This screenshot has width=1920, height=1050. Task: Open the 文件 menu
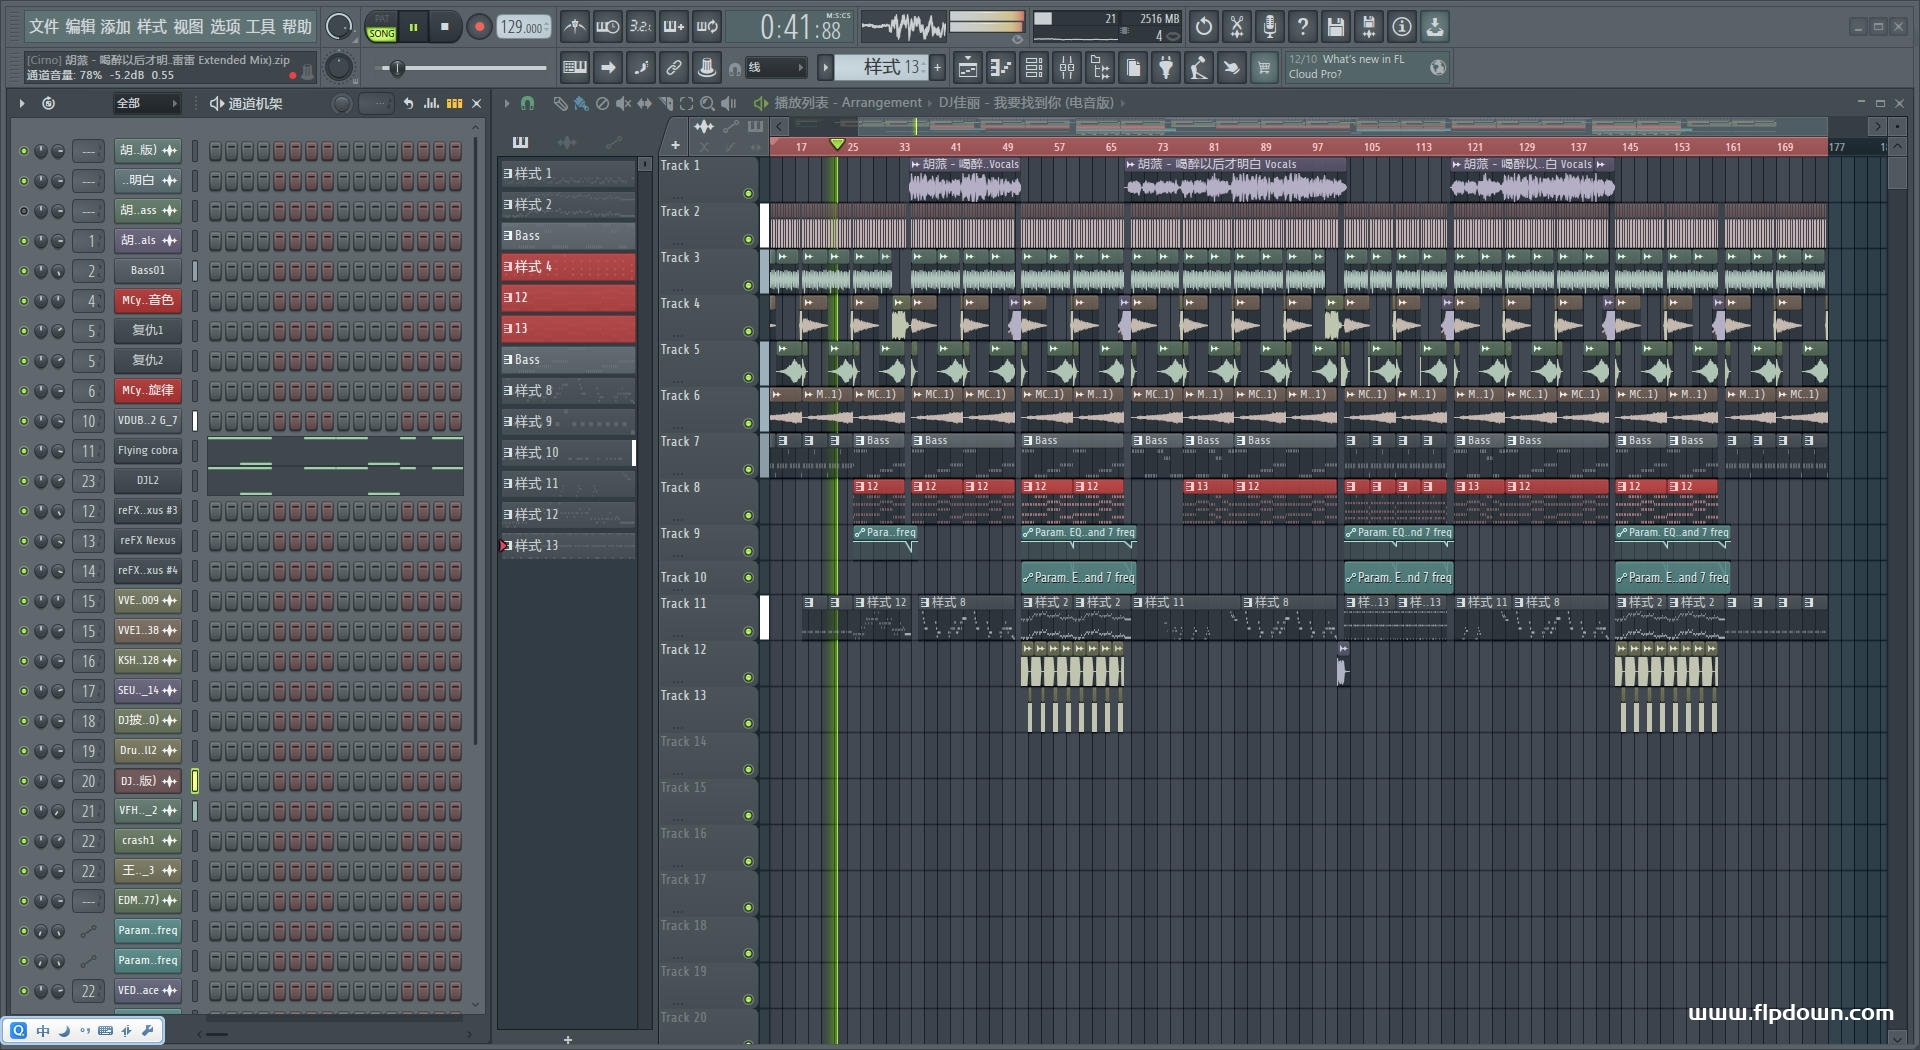coord(43,27)
